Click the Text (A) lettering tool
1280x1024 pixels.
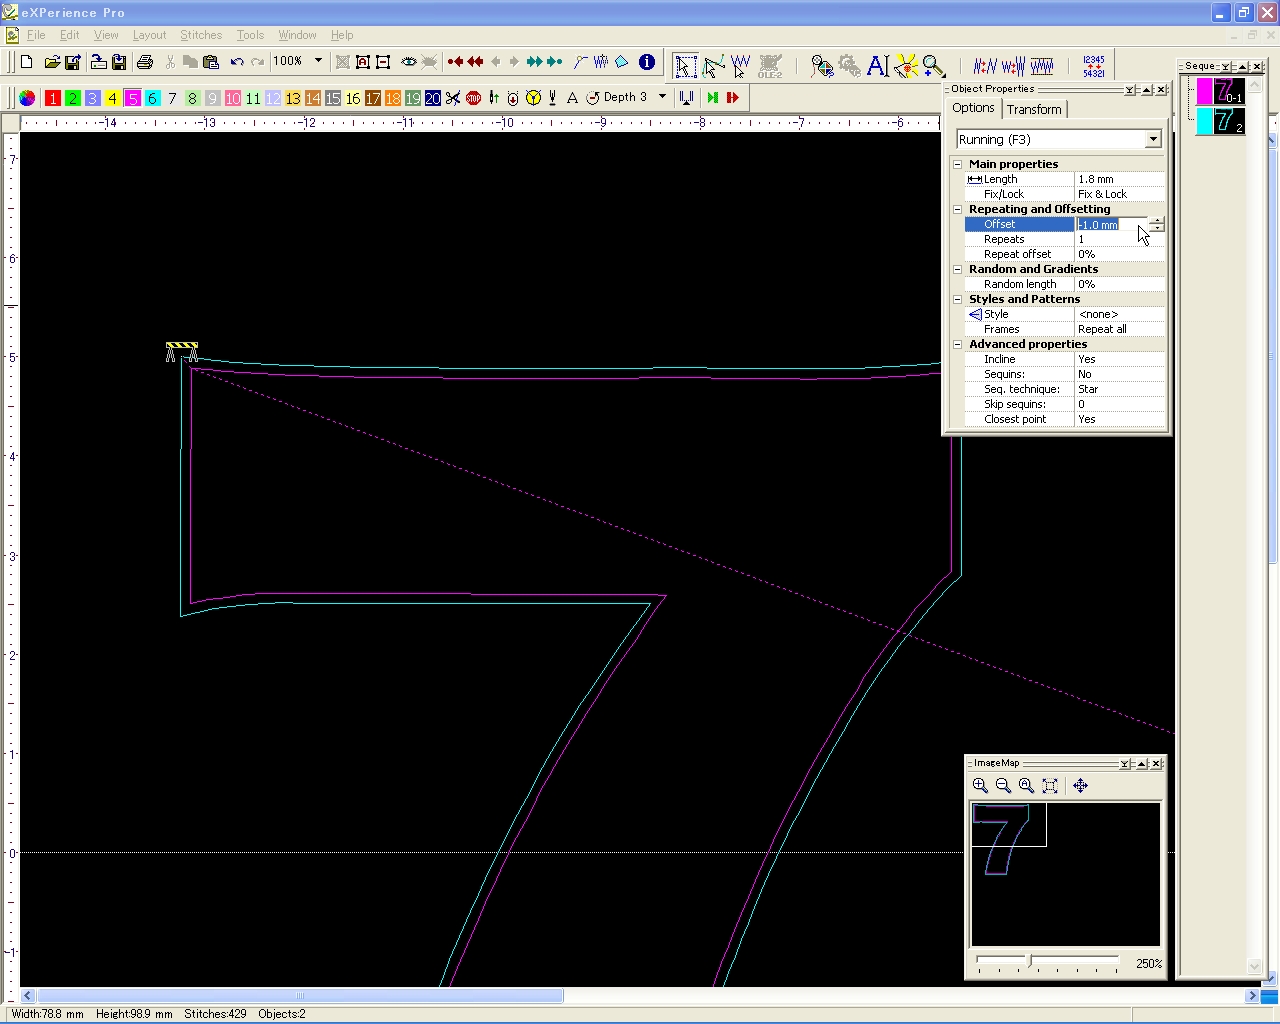878,66
